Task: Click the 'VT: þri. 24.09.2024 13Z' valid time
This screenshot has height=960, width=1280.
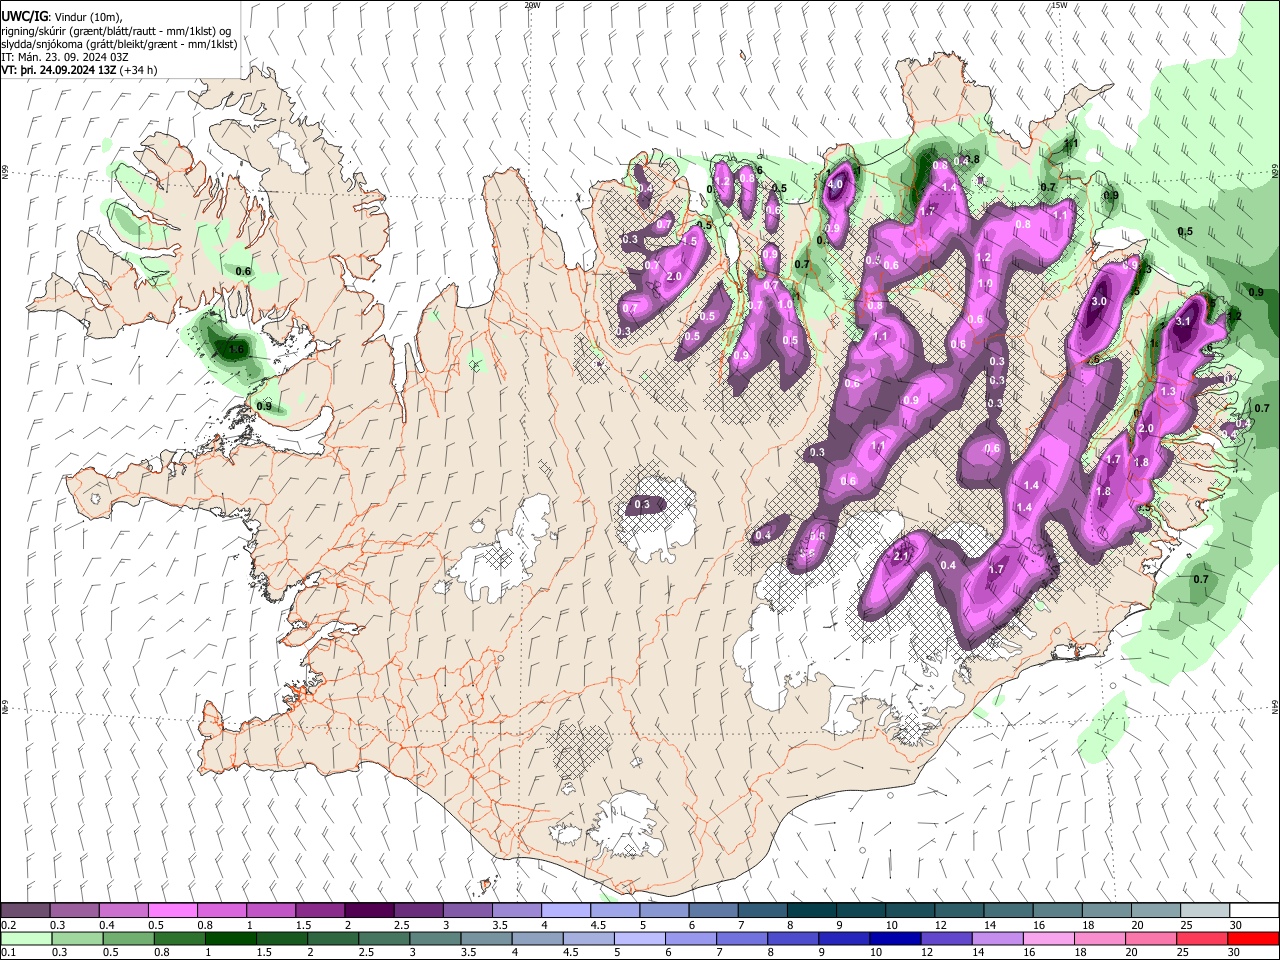Action: tap(58, 70)
